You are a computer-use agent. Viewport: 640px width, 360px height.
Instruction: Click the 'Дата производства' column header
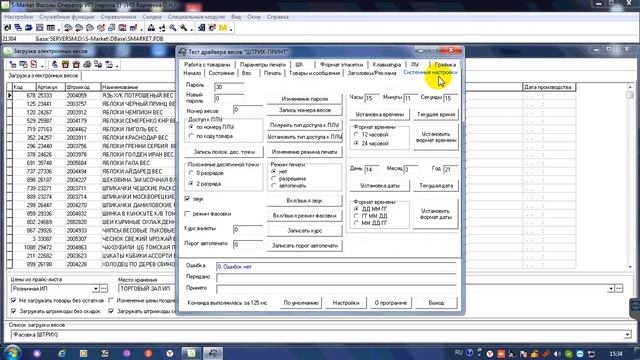549,87
